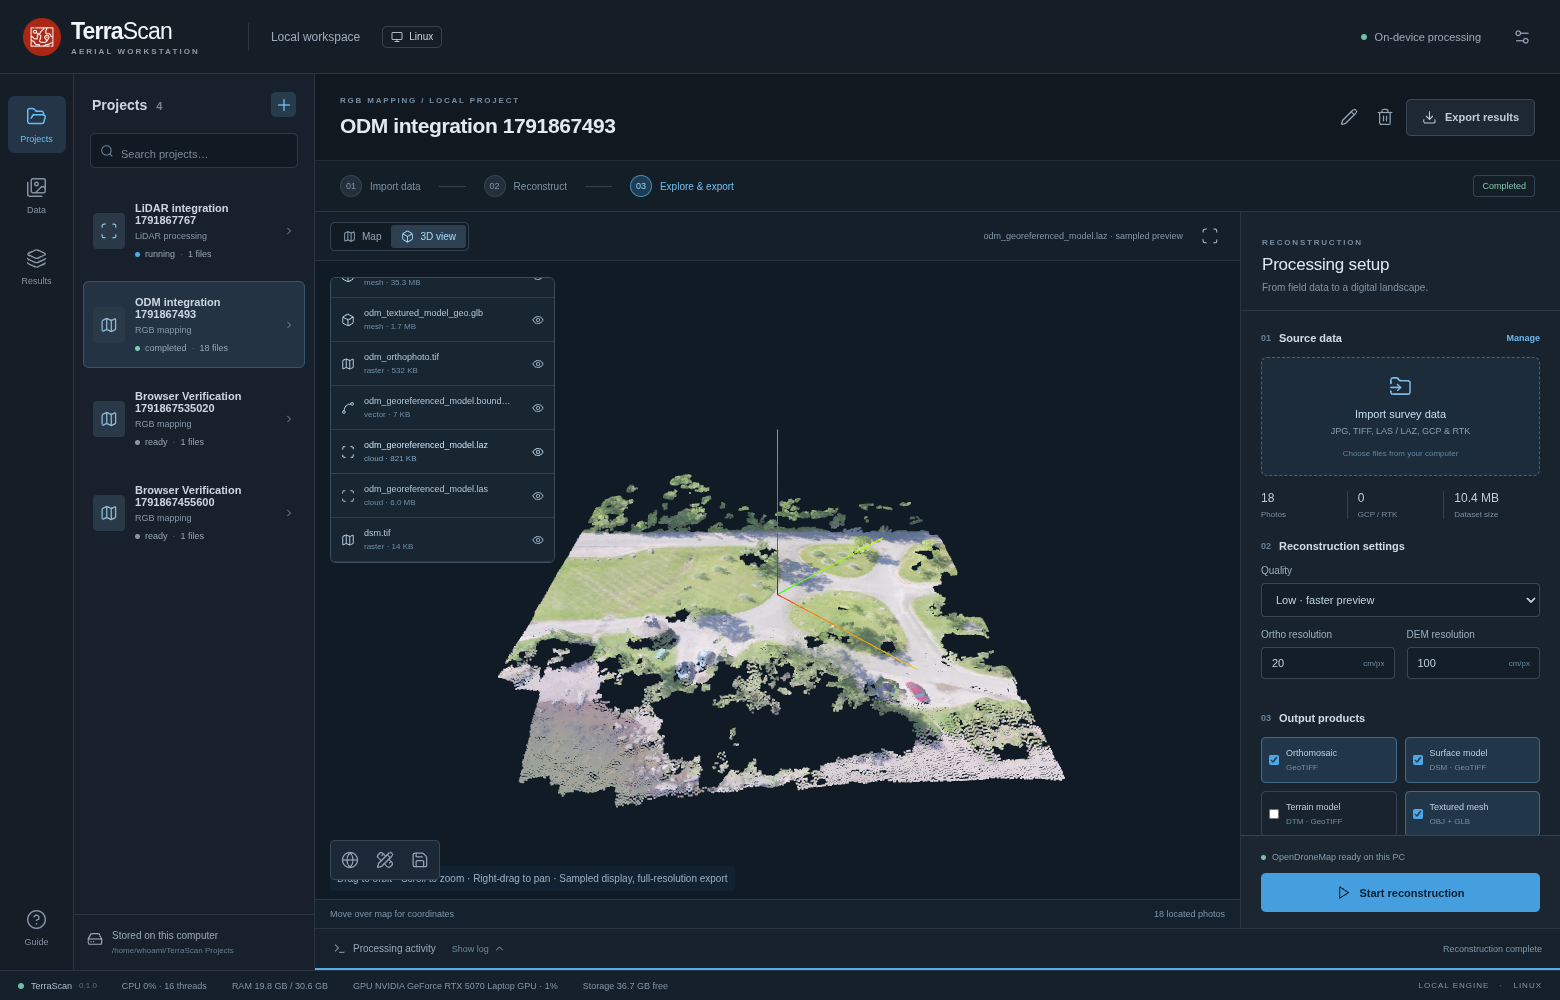Expand the processing log with Show log
1560x1000 pixels.
pyautogui.click(x=478, y=949)
